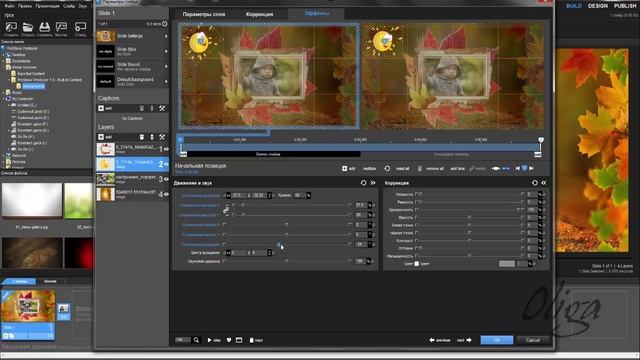The image size is (640, 360).
Task: Switch to DESIGN workspace
Action: [598, 6]
